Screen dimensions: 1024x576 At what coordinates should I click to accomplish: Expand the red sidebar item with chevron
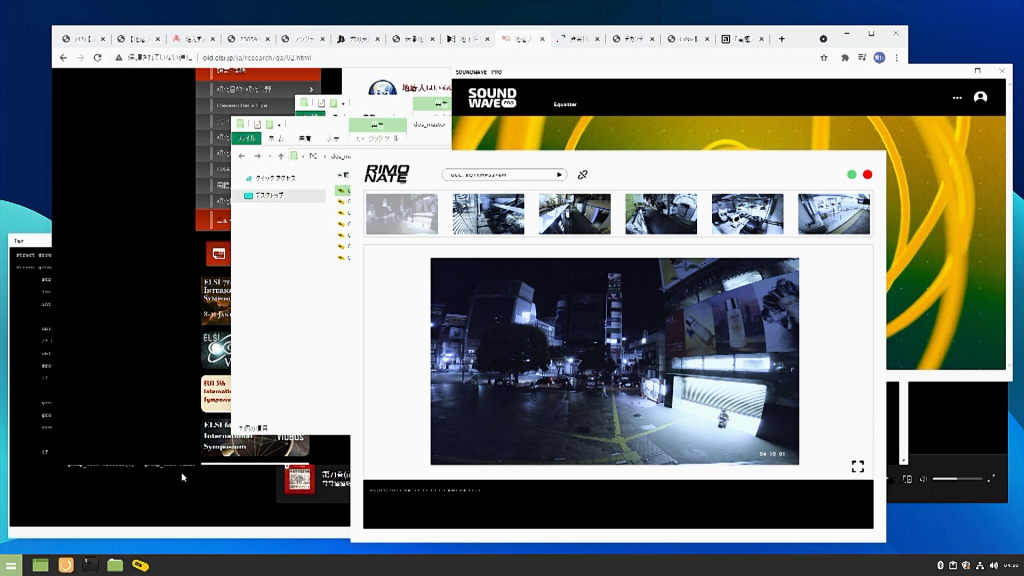coord(311,89)
